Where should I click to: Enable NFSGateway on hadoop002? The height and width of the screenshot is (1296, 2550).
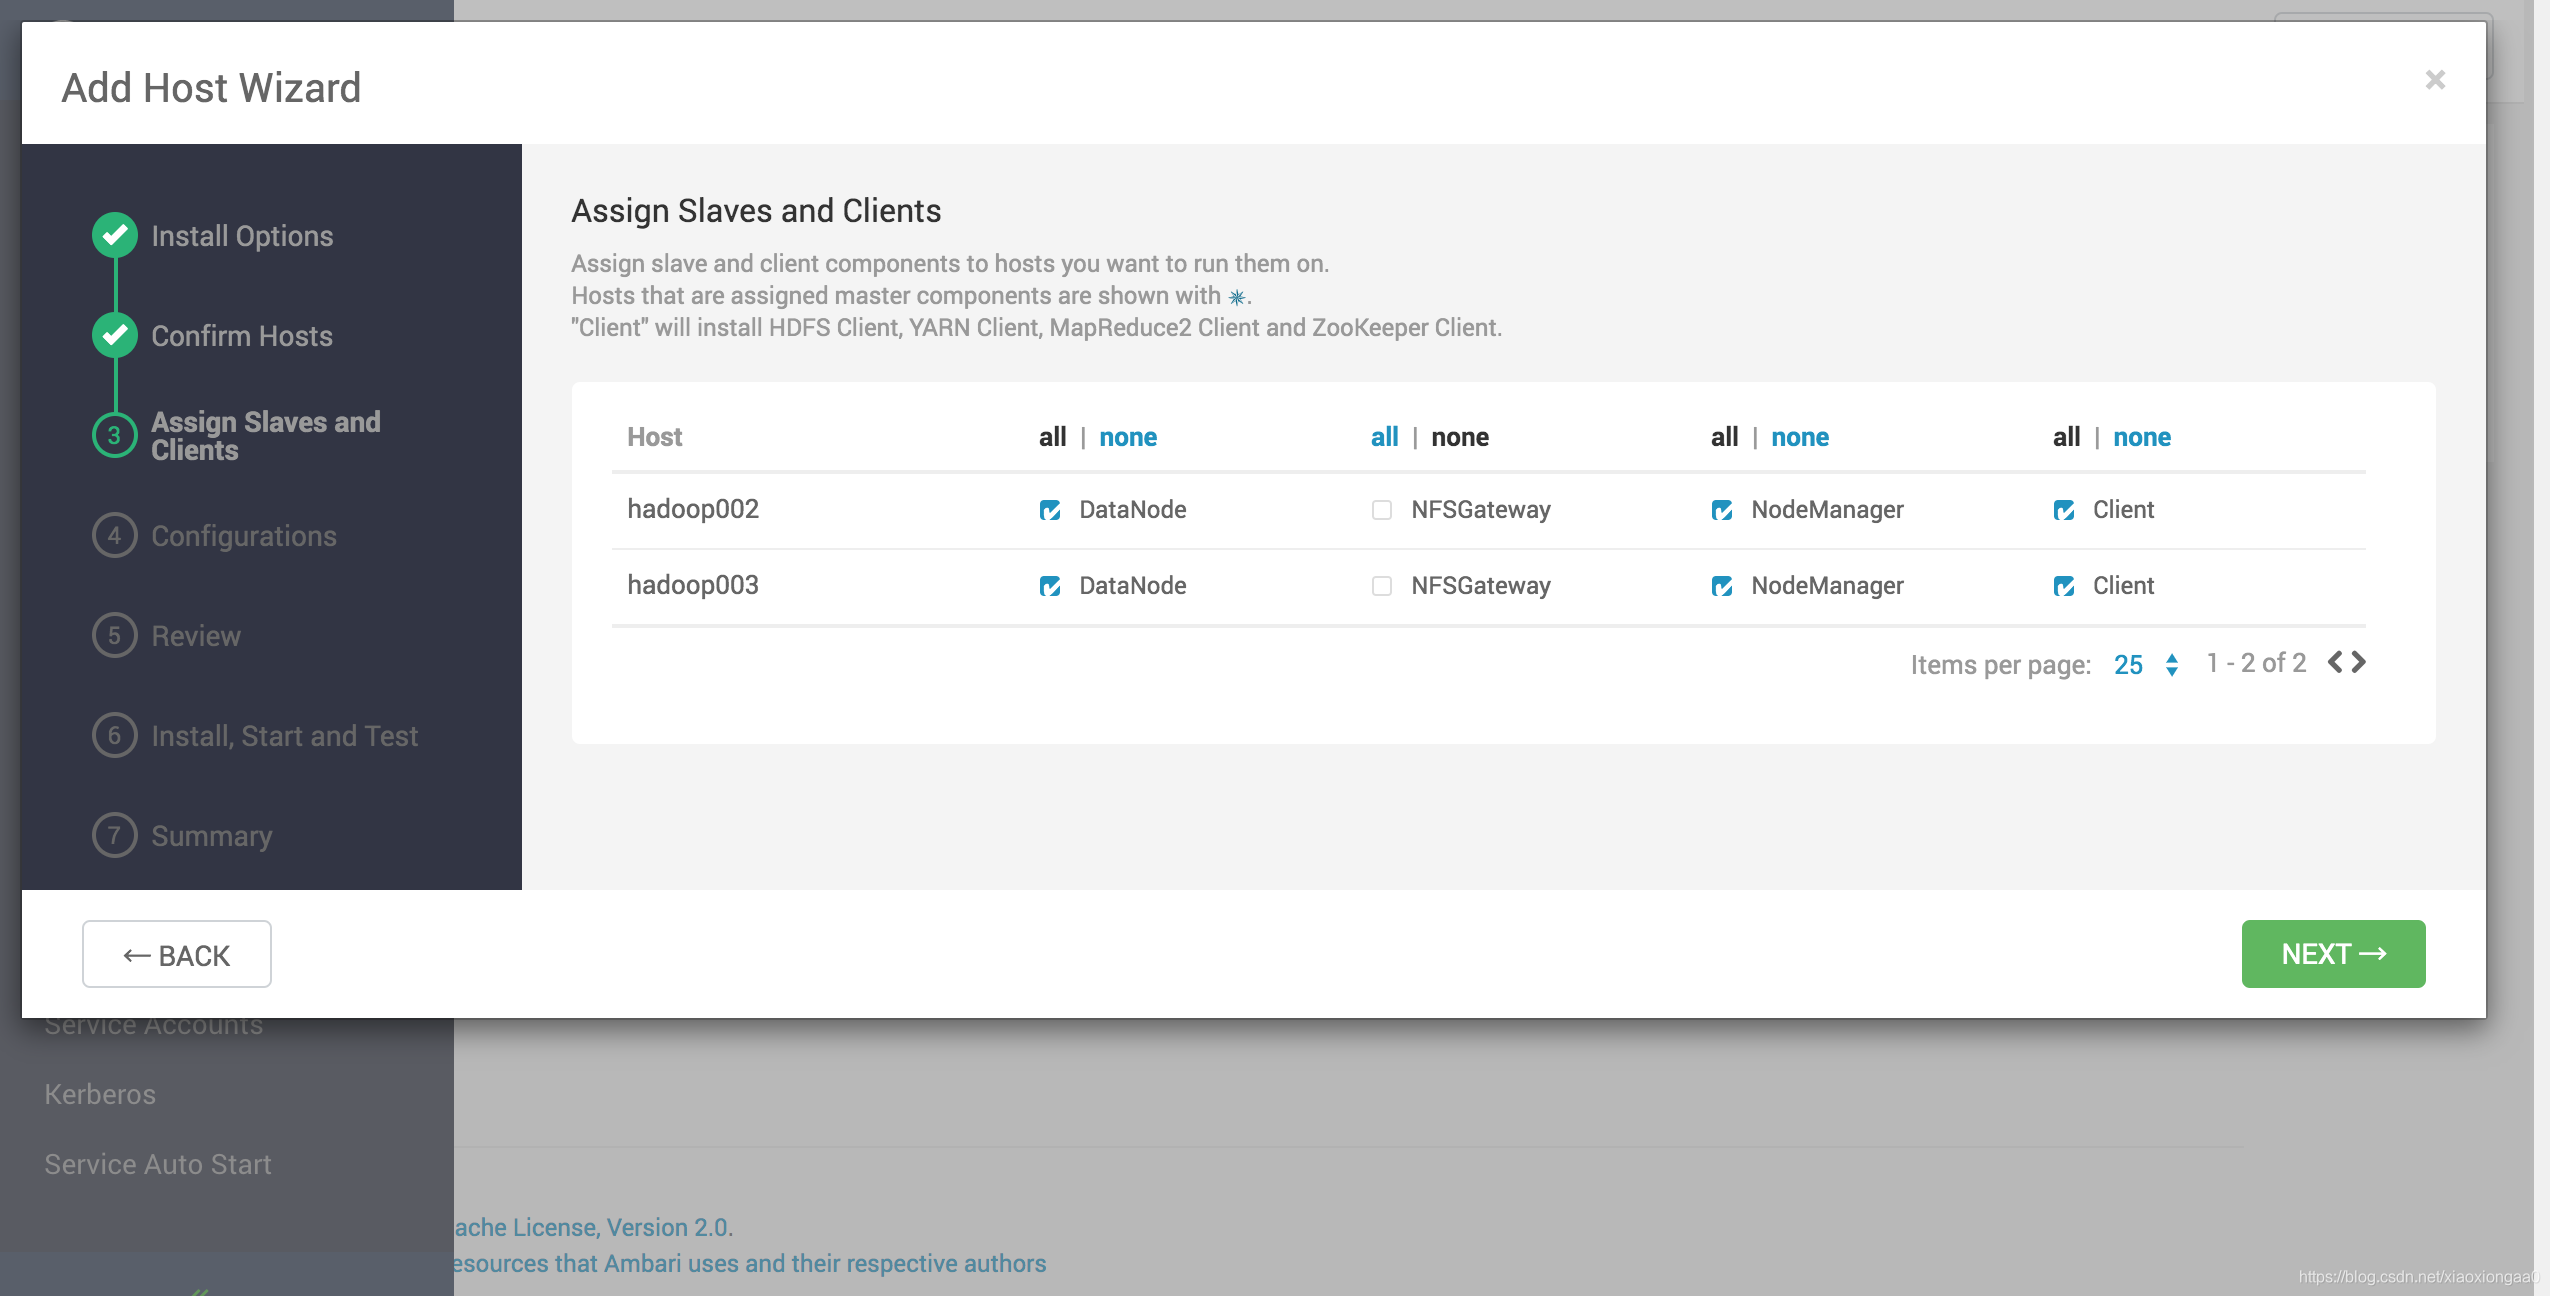click(1382, 510)
